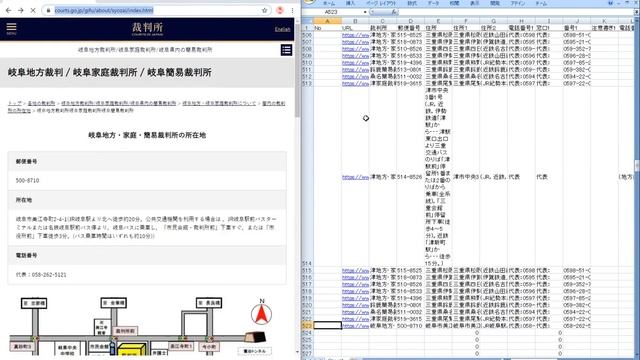640x360 pixels.
Task: Open the hyperlink in Excel row 506
Action: coord(355,35)
